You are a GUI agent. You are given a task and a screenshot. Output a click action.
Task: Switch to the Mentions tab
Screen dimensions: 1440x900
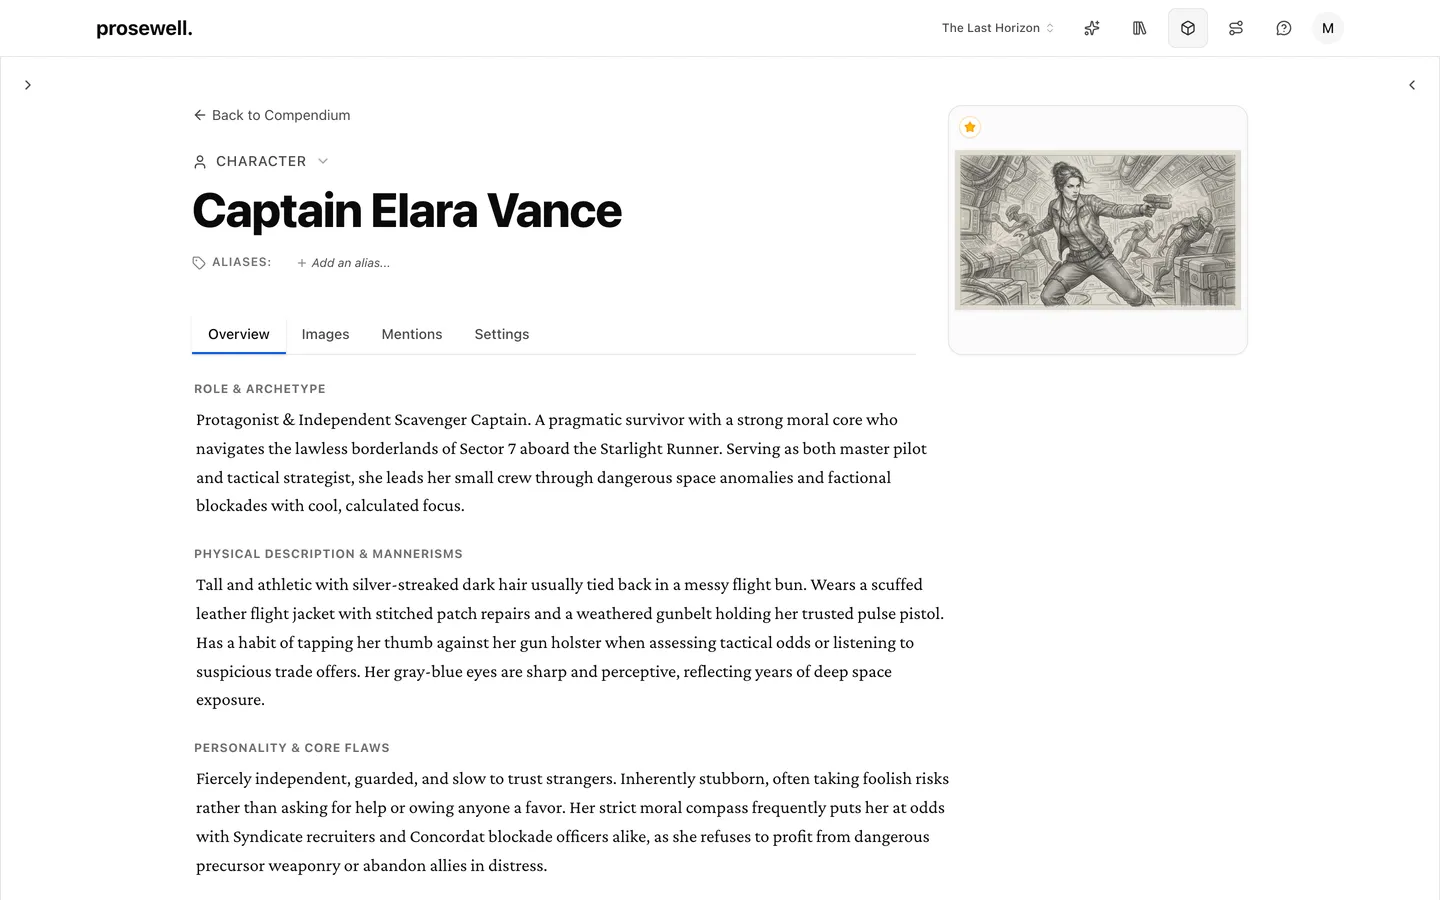tap(412, 334)
